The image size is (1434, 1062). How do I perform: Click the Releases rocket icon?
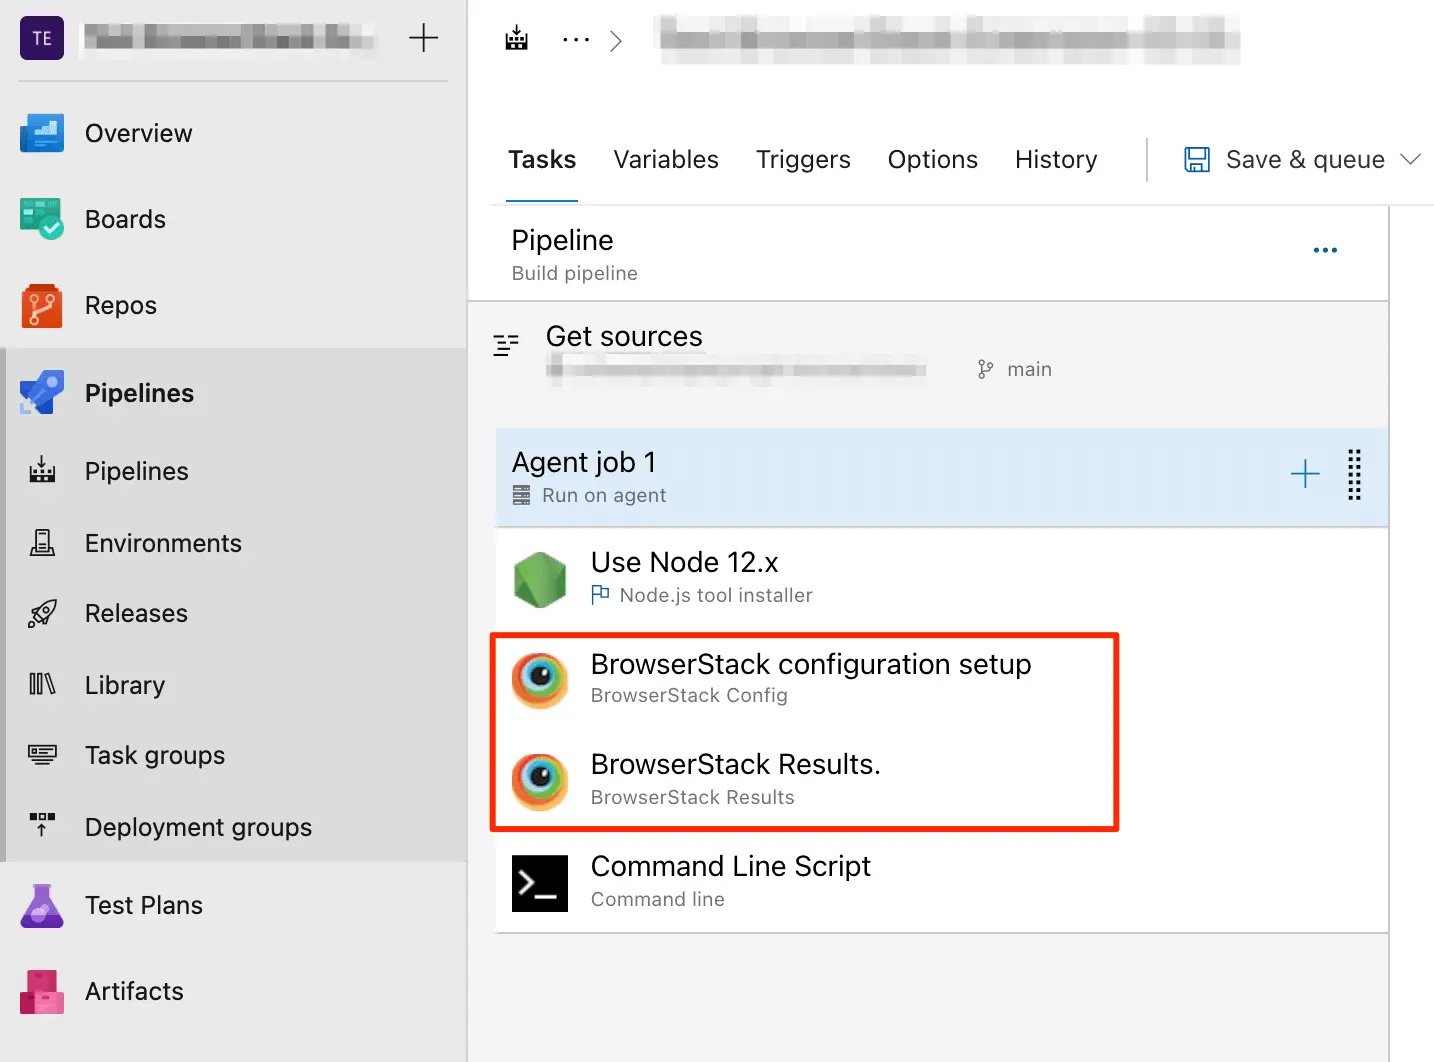[x=42, y=614]
